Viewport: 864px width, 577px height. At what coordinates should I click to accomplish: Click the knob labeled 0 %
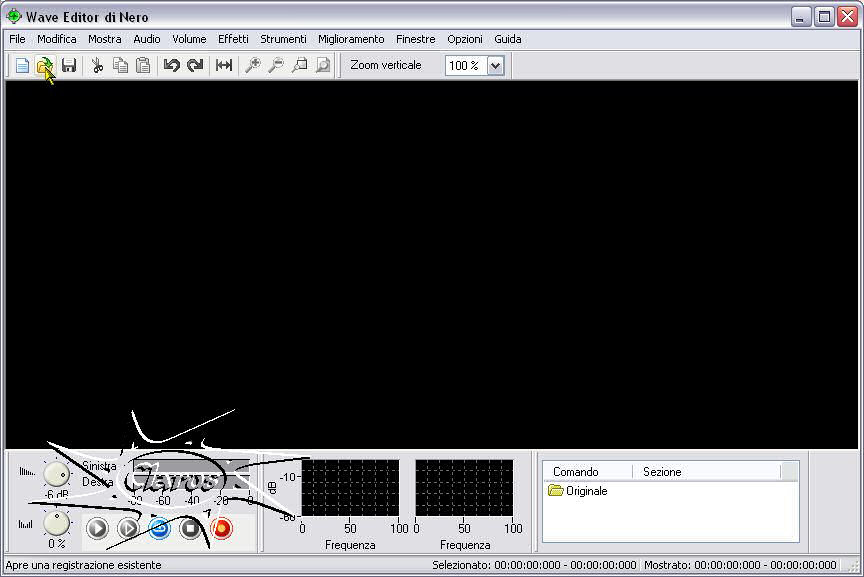tap(56, 523)
